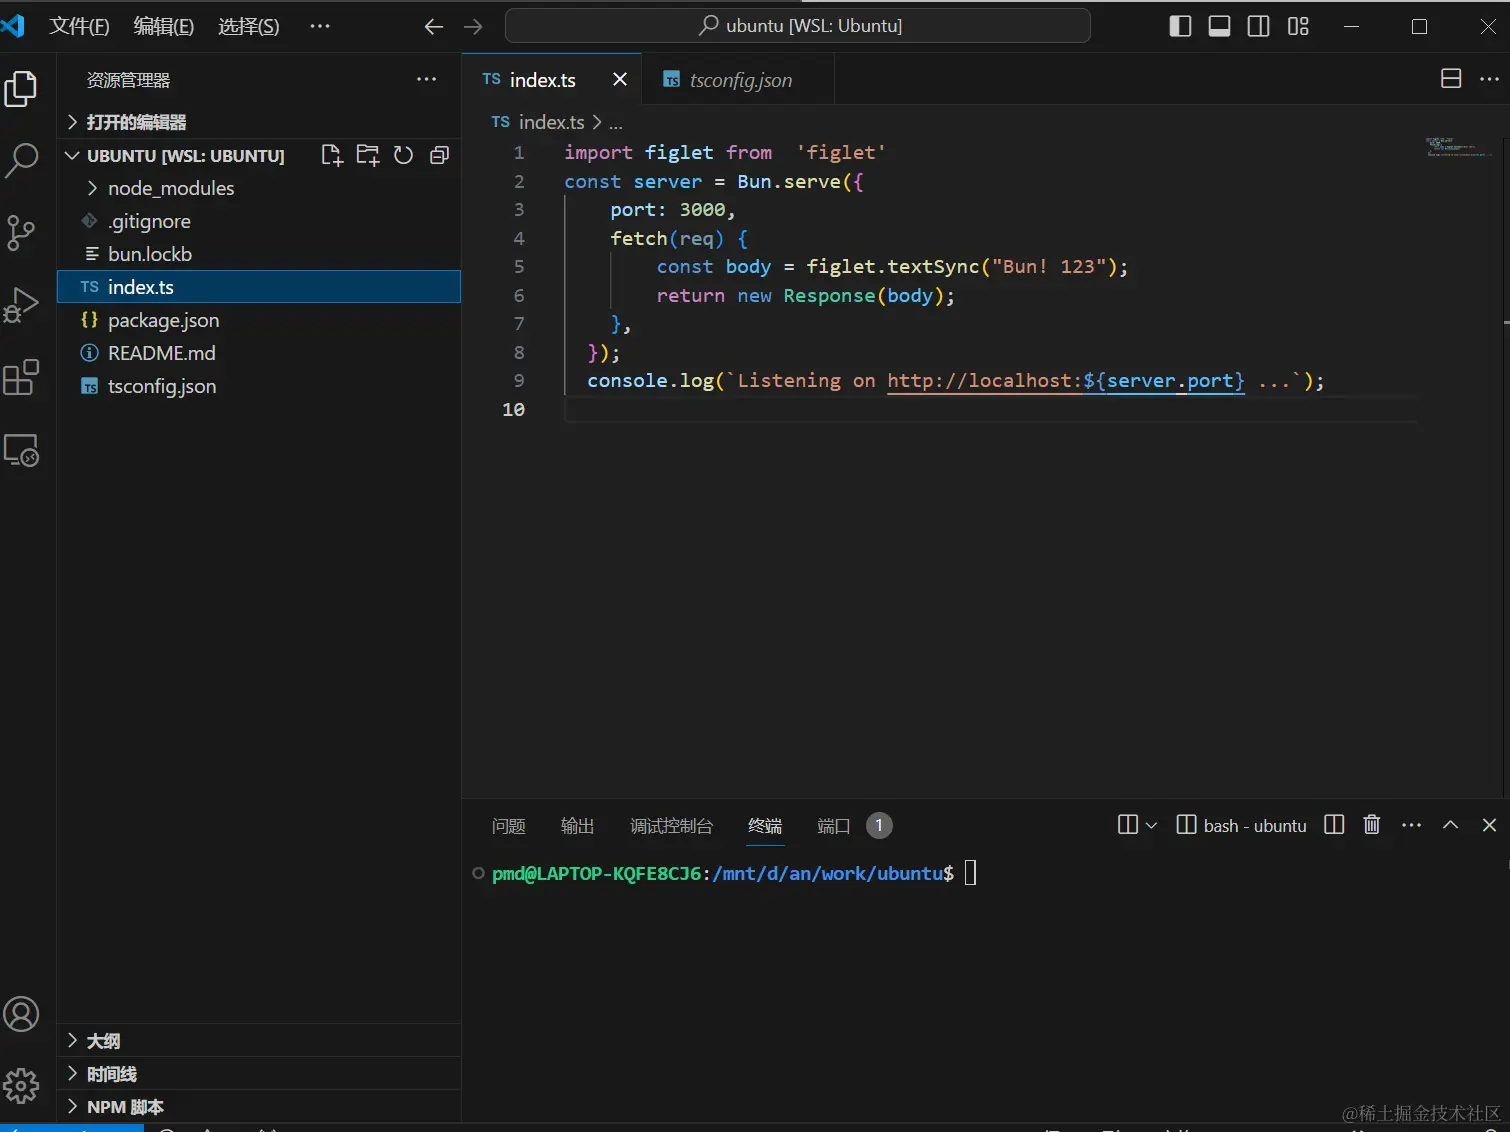Refresh the explorer file tree
1510x1132 pixels.
point(403,155)
